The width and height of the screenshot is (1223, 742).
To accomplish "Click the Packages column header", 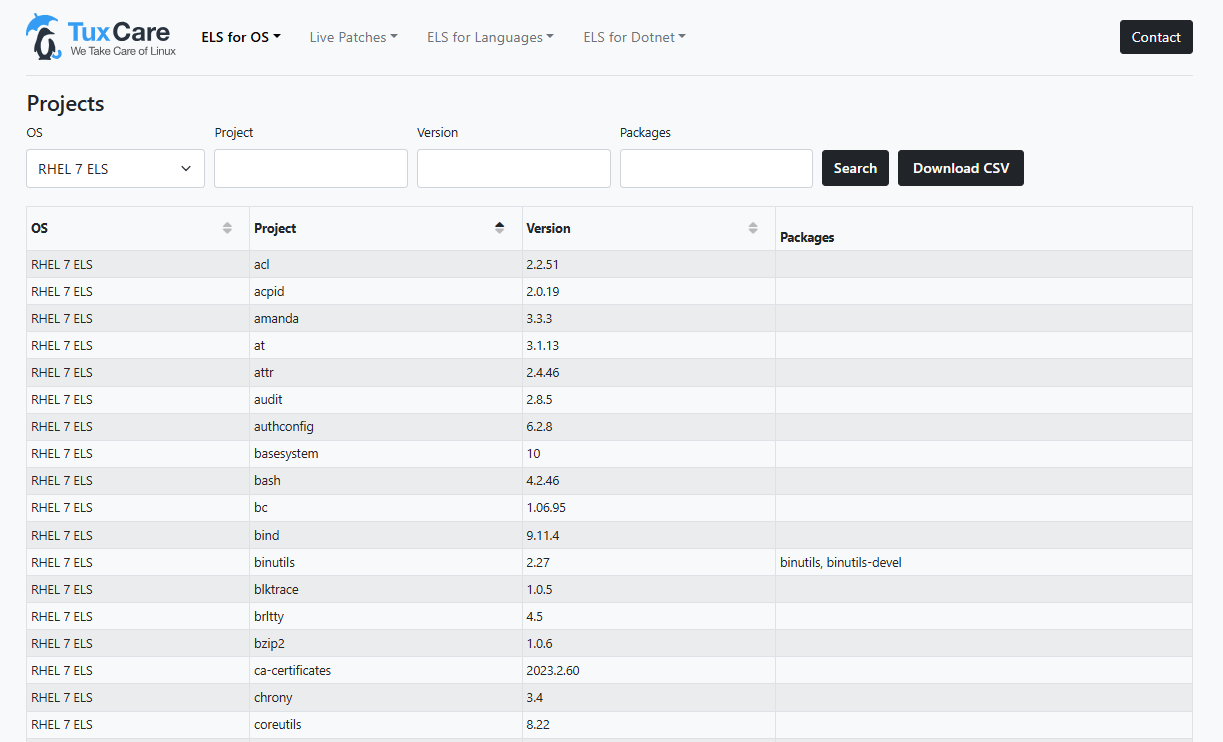I will (x=807, y=237).
